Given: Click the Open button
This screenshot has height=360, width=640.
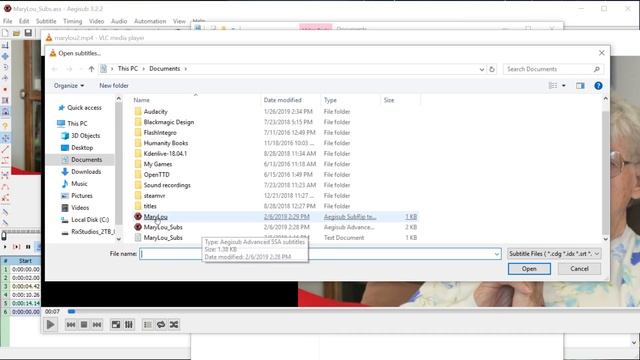Looking at the screenshot, I should tap(529, 269).
